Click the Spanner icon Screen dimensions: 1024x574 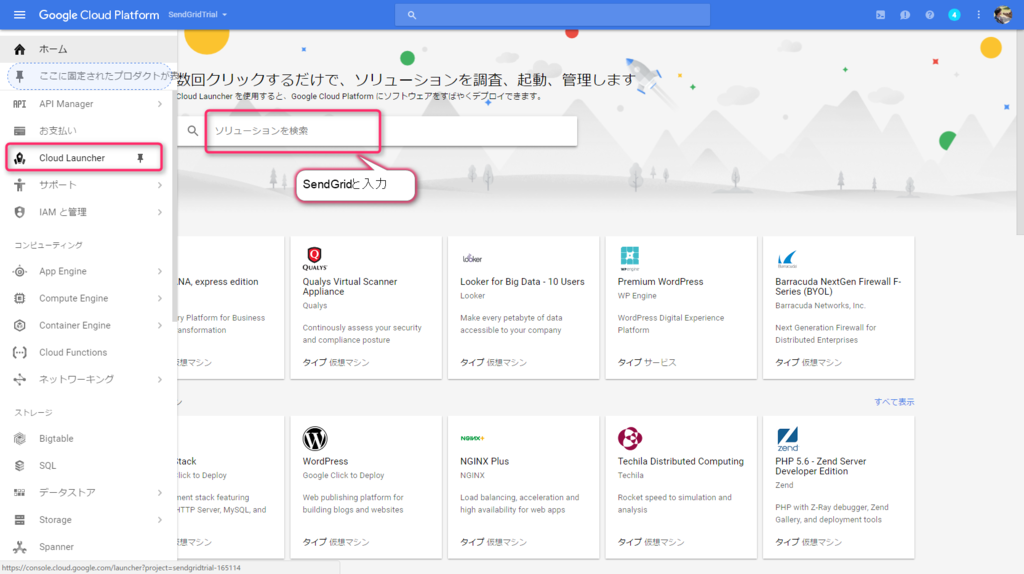pyautogui.click(x=20, y=547)
